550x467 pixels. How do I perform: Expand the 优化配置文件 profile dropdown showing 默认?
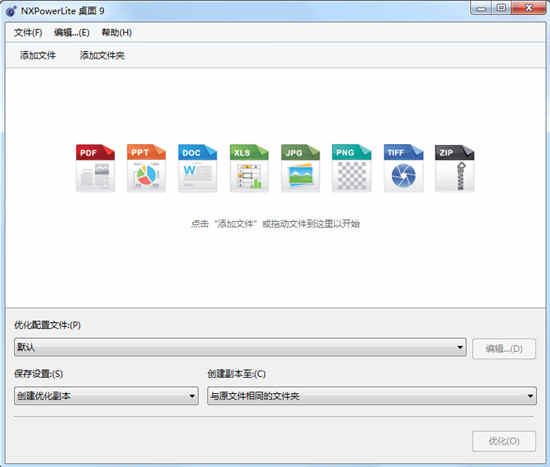pyautogui.click(x=240, y=347)
